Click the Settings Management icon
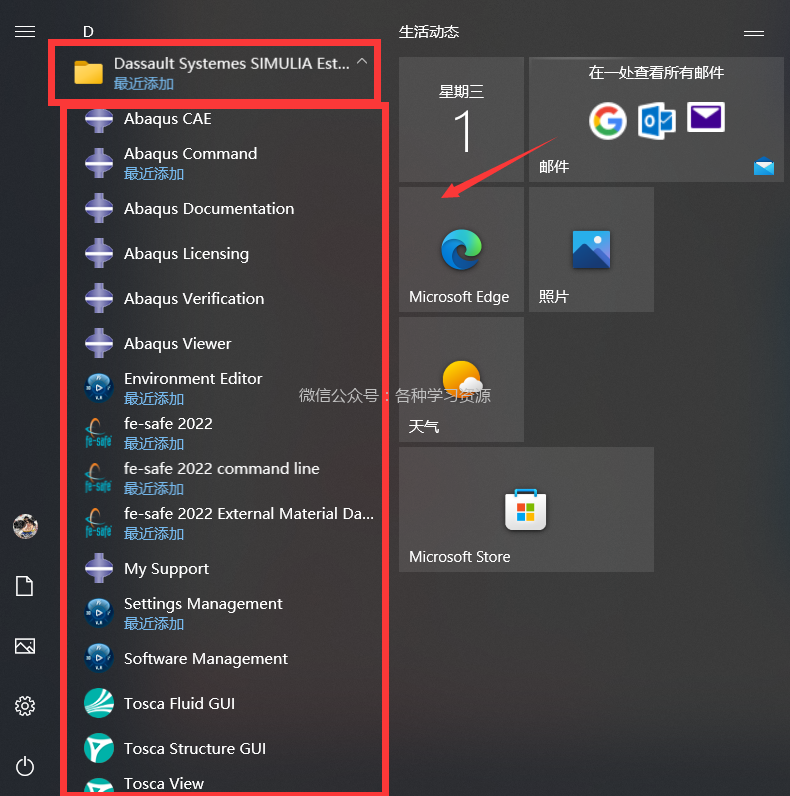The image size is (790, 796). pos(99,613)
